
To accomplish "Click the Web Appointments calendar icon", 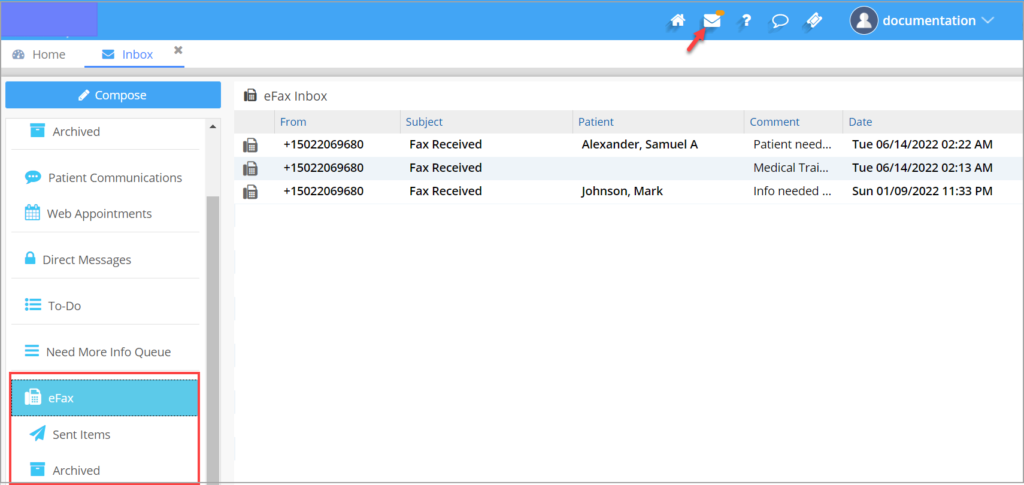I will click(x=32, y=213).
